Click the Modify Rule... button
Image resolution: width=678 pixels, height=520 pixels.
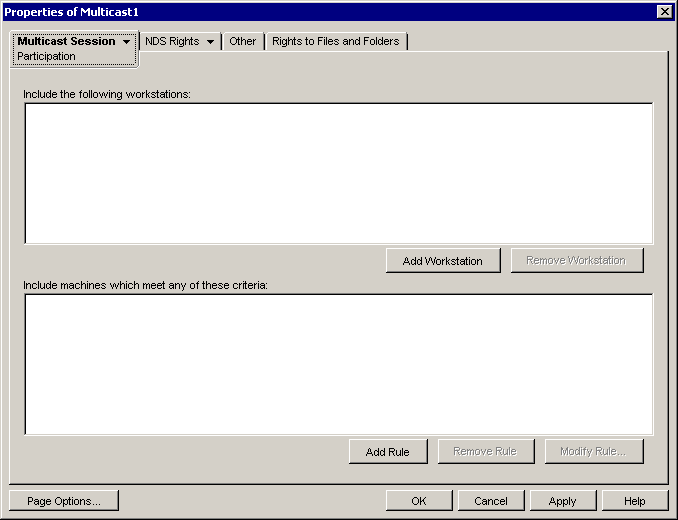pyautogui.click(x=594, y=452)
